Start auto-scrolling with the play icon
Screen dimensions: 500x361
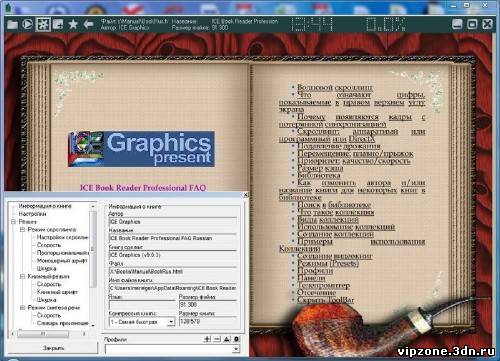[28, 24]
